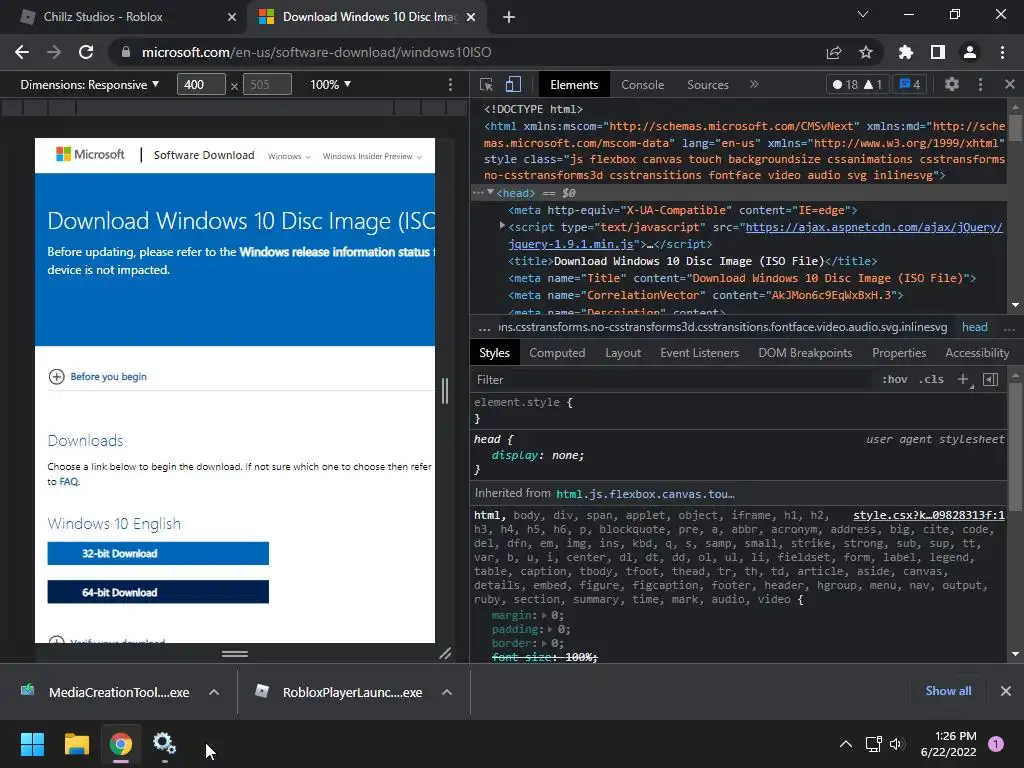
Task: Open File Explorer from the taskbar
Action: [x=76, y=744]
